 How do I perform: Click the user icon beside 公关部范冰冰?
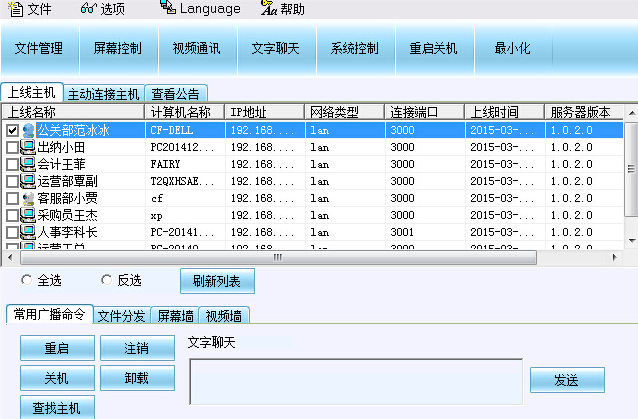coord(28,130)
